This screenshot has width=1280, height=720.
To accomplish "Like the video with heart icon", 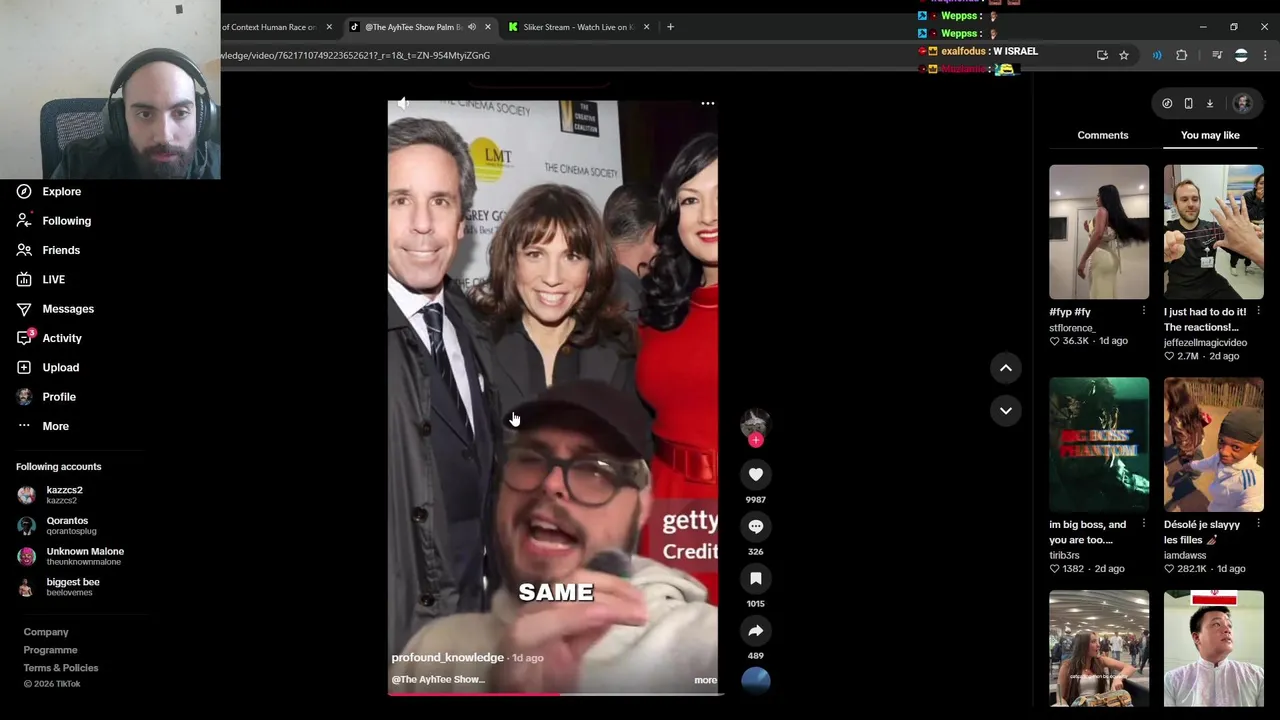I will 756,475.
